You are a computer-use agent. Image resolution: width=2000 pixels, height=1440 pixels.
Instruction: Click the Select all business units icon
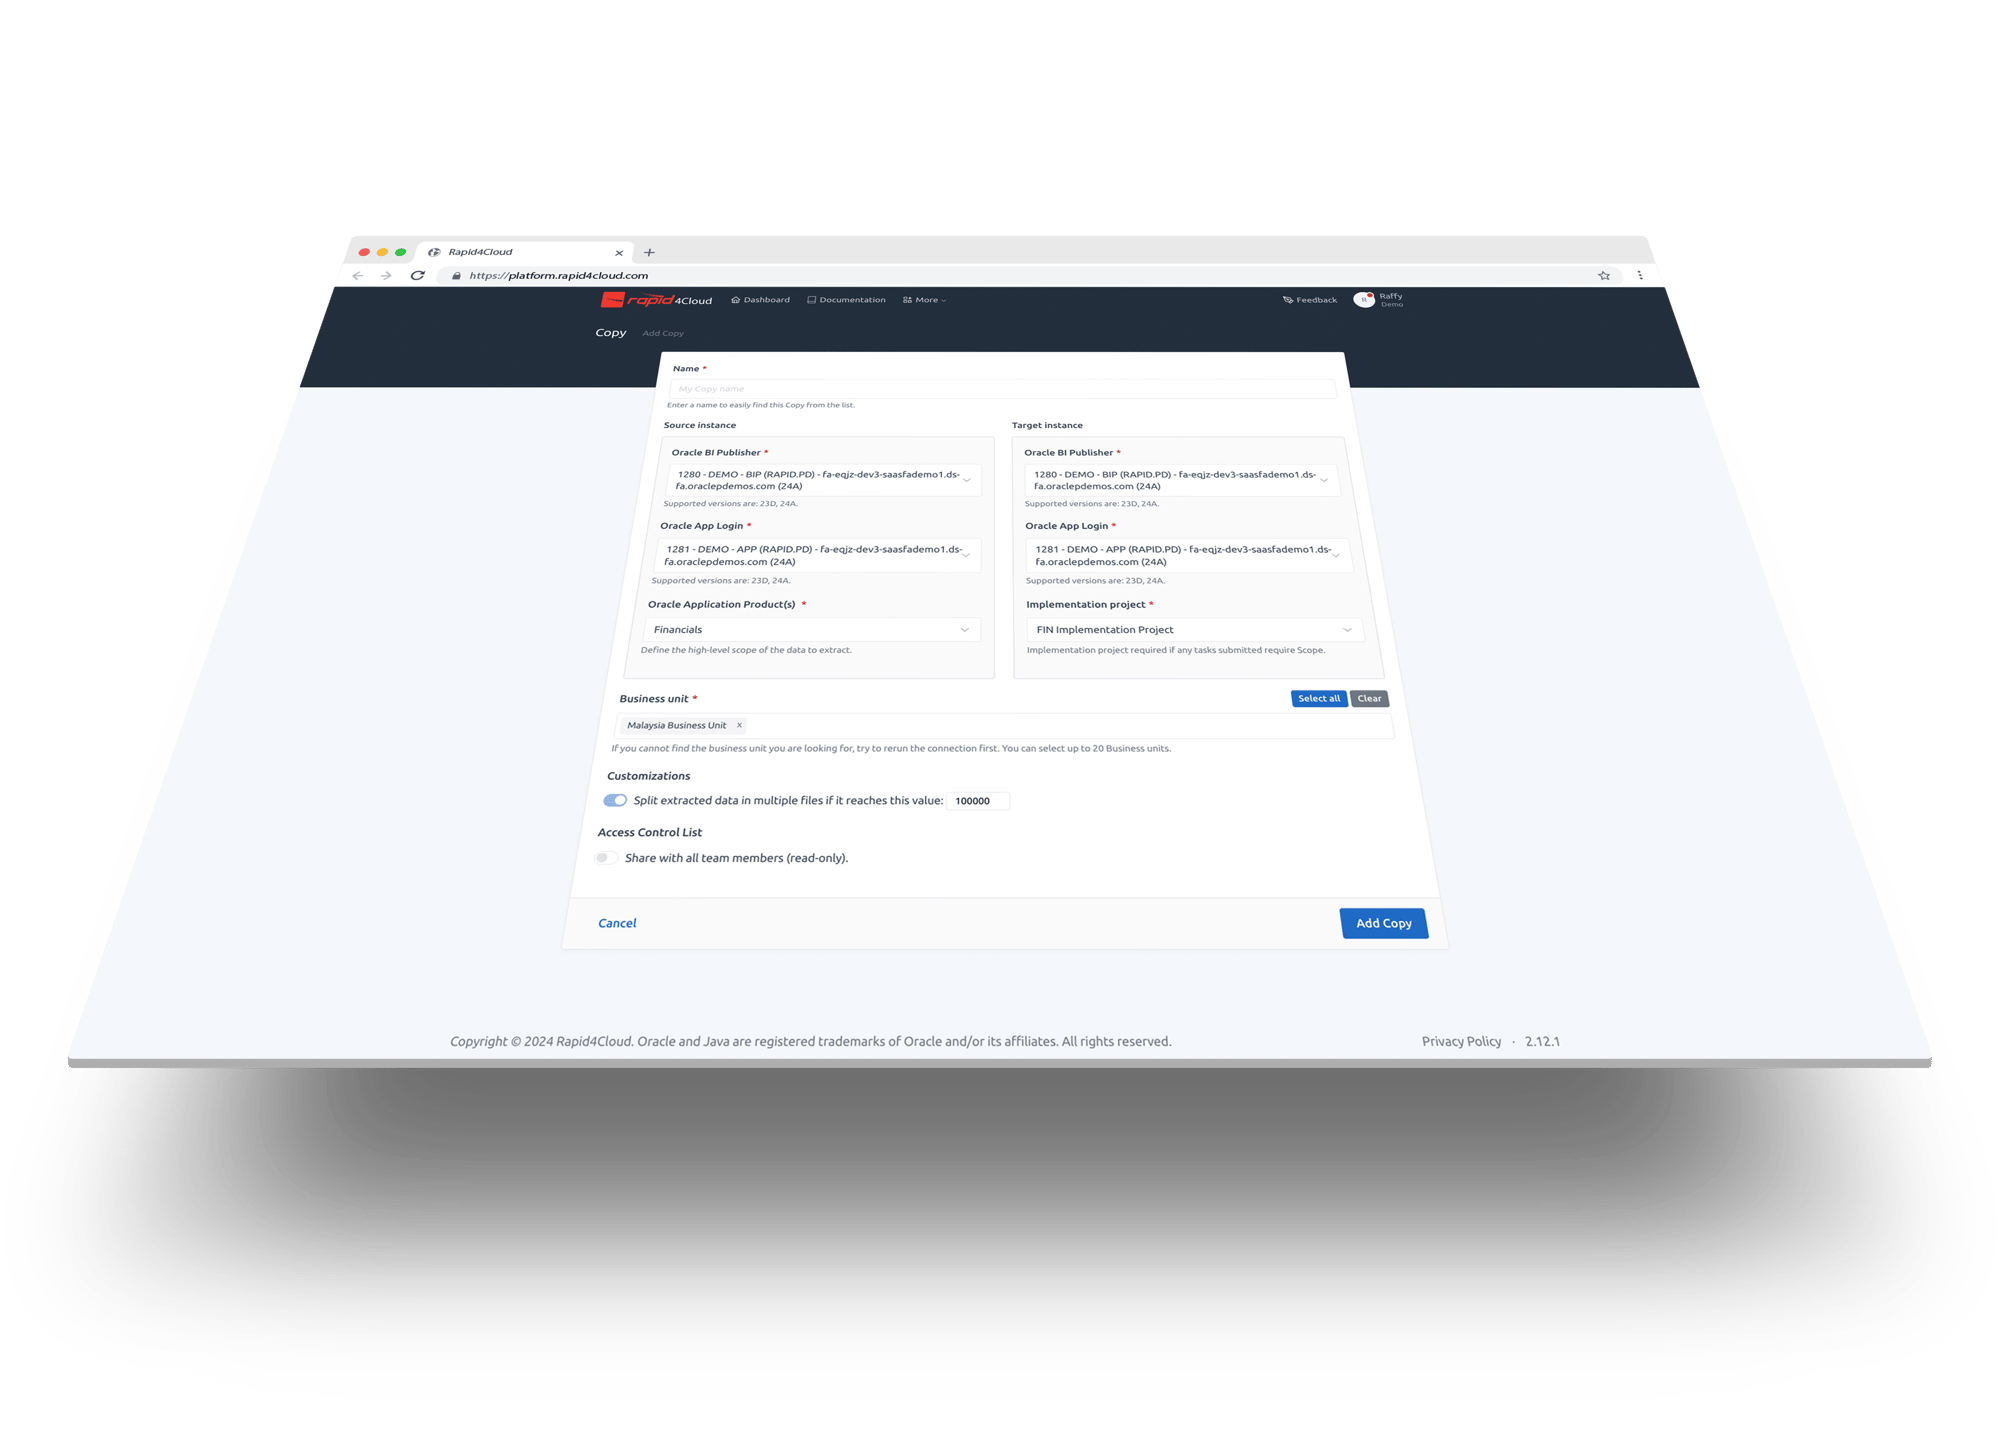1312,697
